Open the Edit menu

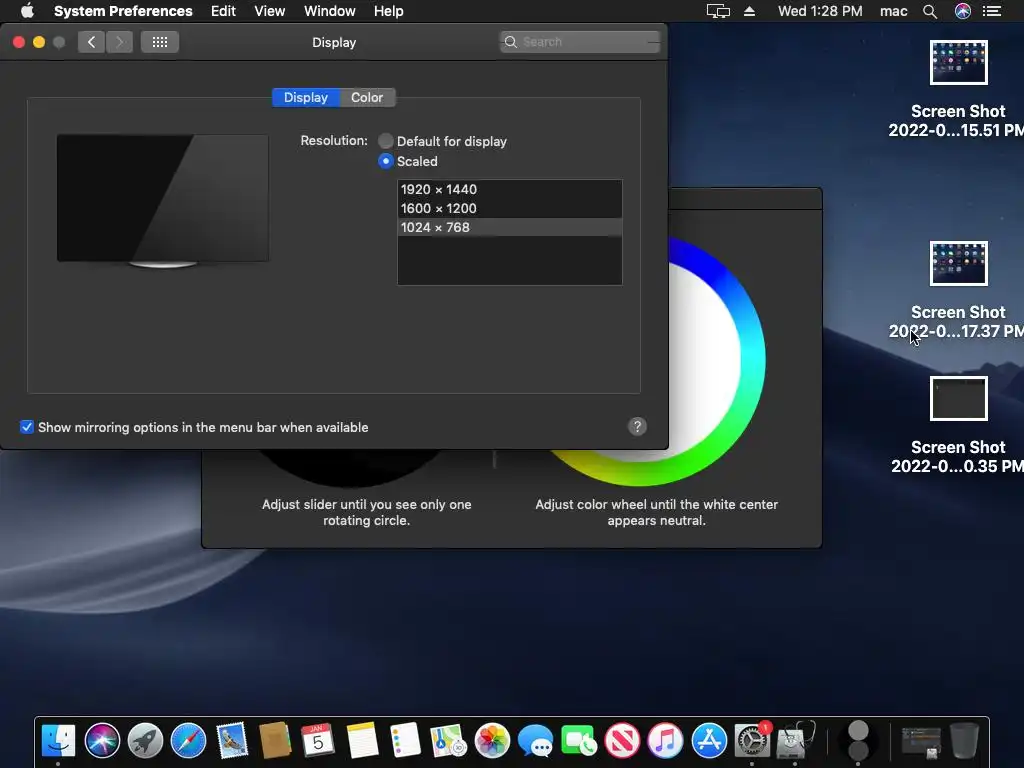pos(223,11)
